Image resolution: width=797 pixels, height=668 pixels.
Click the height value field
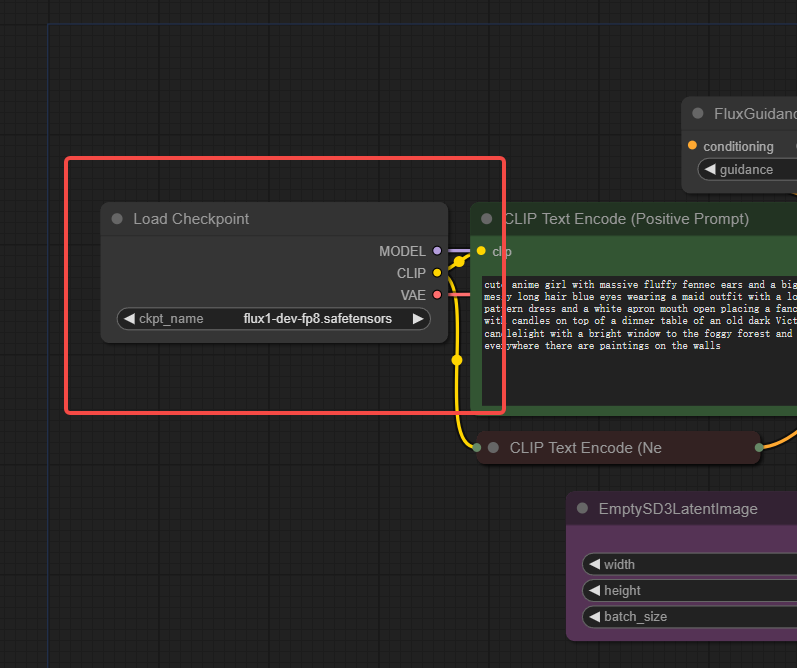click(690, 590)
